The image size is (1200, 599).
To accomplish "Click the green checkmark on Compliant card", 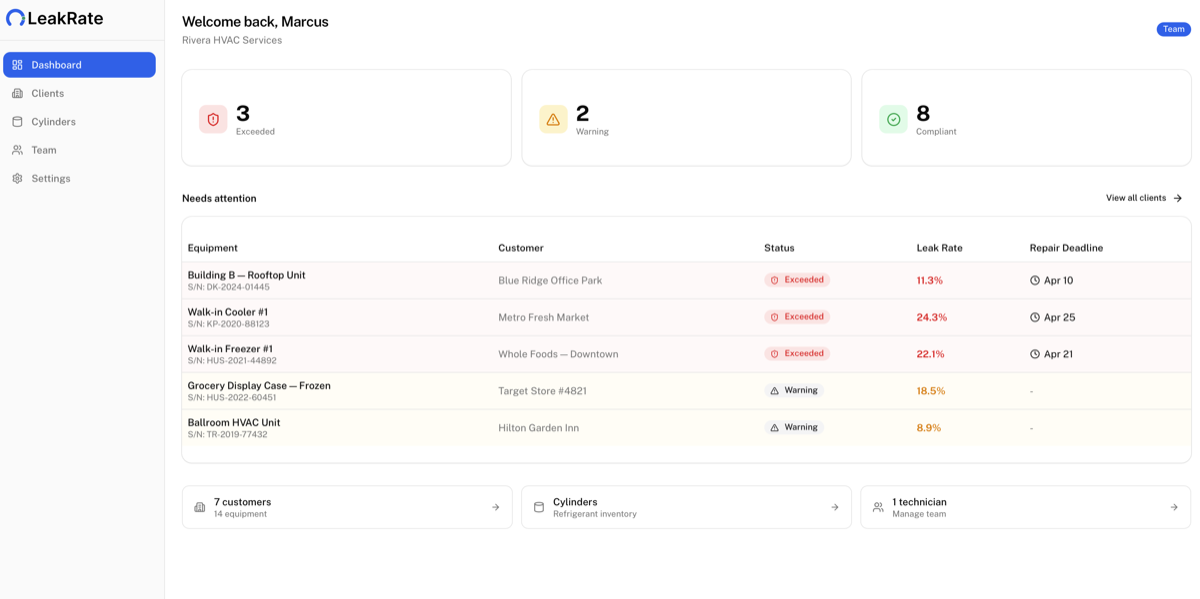I will tap(893, 117).
